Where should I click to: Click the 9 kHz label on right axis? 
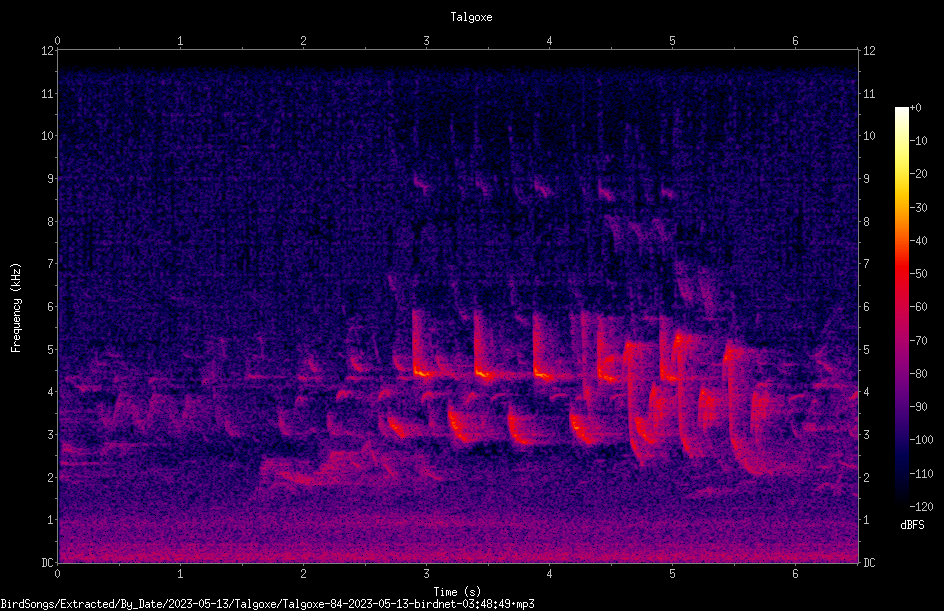(x=866, y=179)
